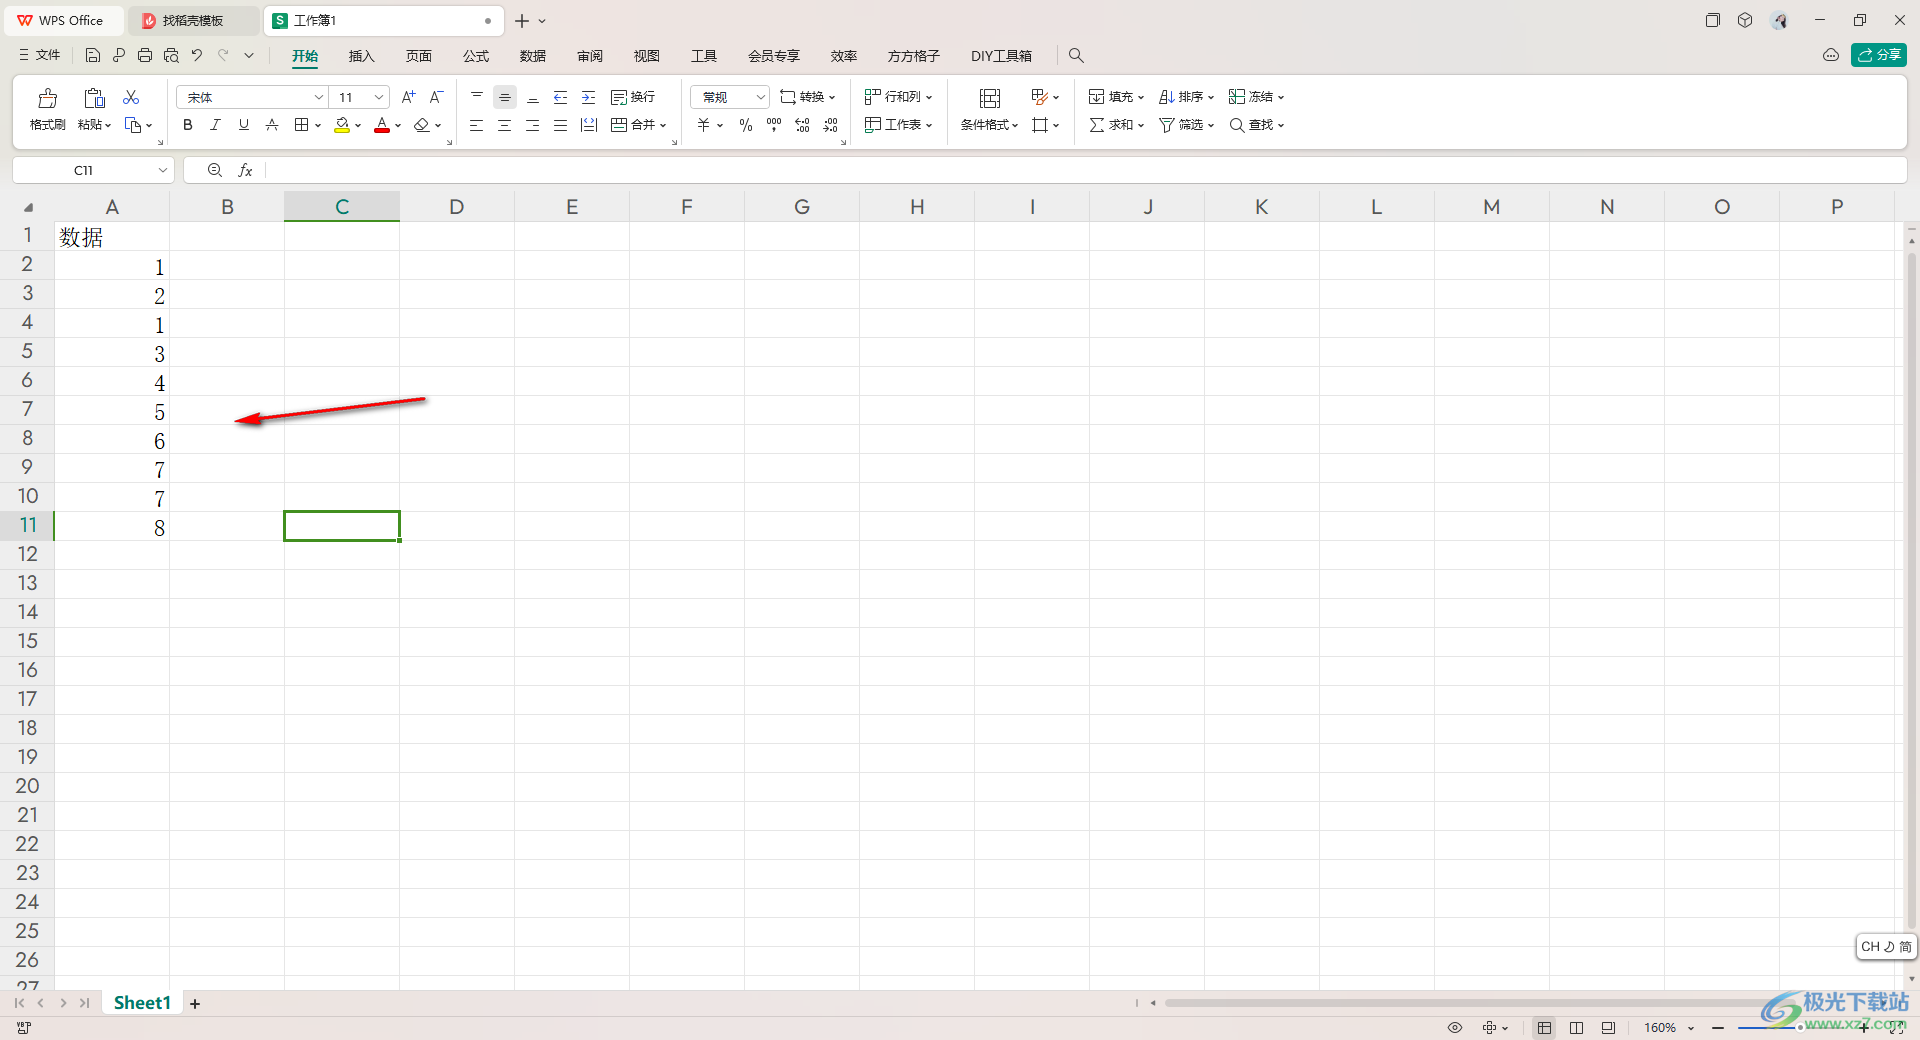Toggle center horizontal alignment
This screenshot has width=1920, height=1040.
click(x=505, y=125)
